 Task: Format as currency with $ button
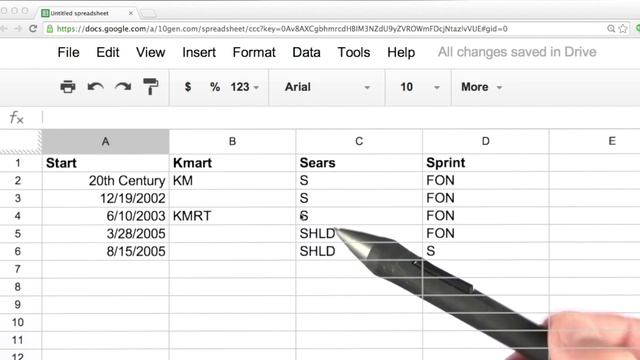188,87
